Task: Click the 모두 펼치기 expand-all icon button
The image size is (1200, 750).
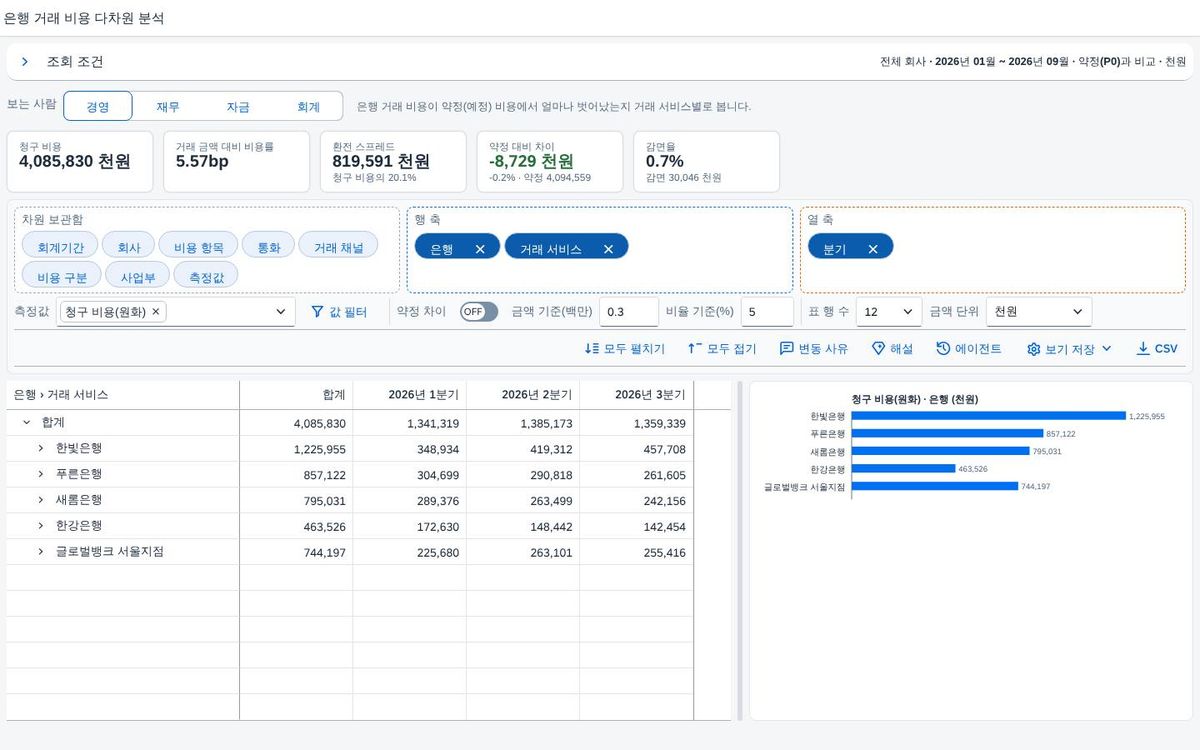Action: point(625,349)
